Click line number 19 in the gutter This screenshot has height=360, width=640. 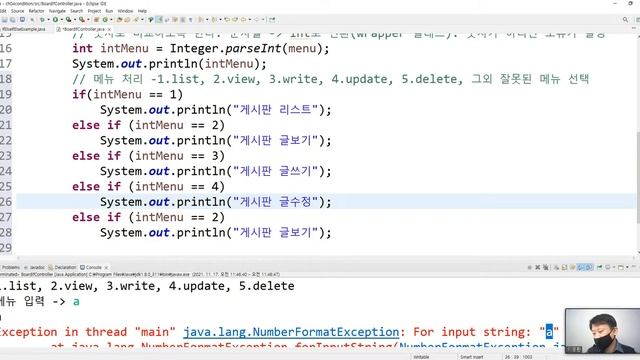coord(6,94)
